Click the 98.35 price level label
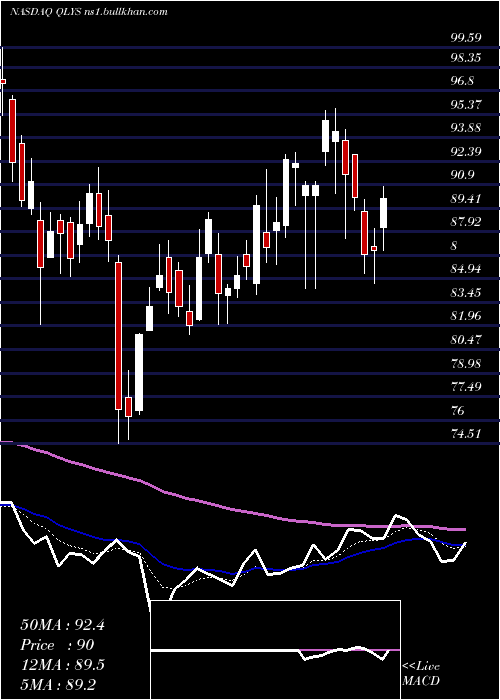This screenshot has height=700, width=500. click(466, 58)
